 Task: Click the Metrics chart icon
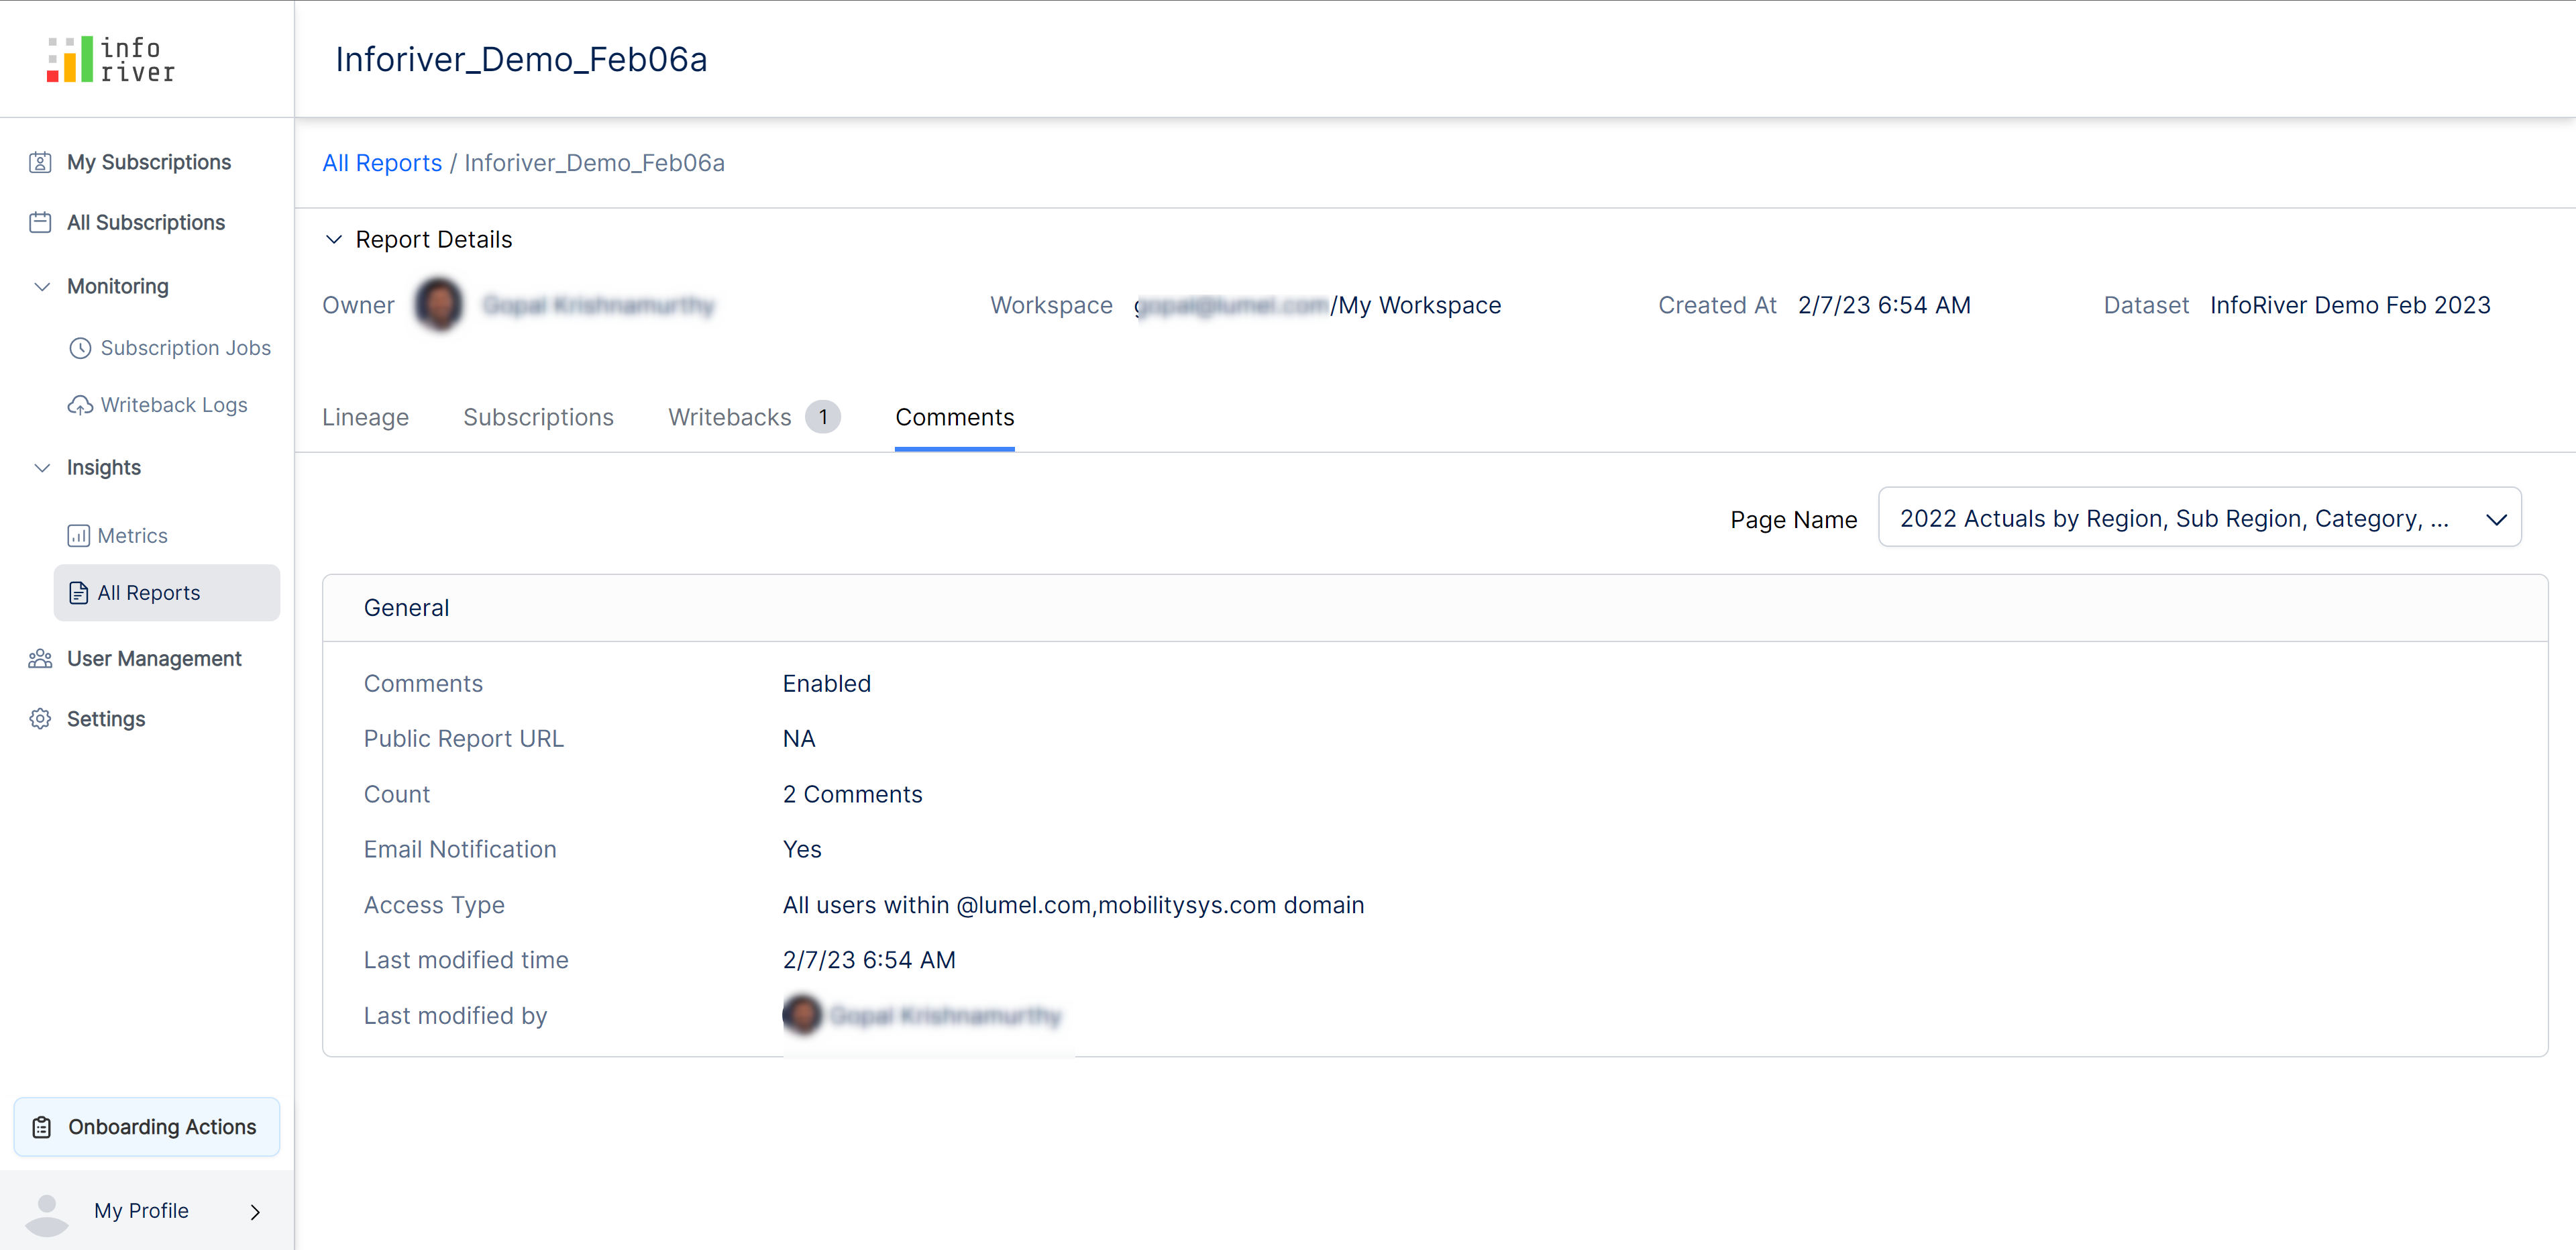tap(78, 536)
